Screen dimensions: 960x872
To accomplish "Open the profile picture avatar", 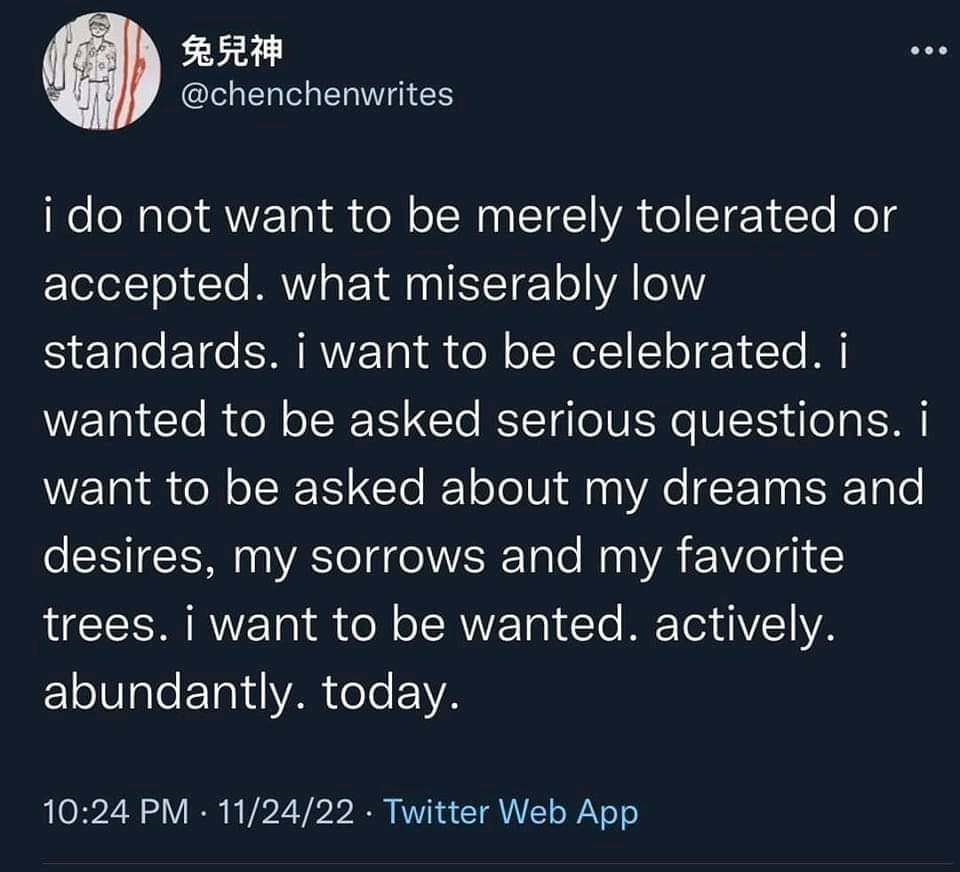I will pyautogui.click(x=102, y=71).
